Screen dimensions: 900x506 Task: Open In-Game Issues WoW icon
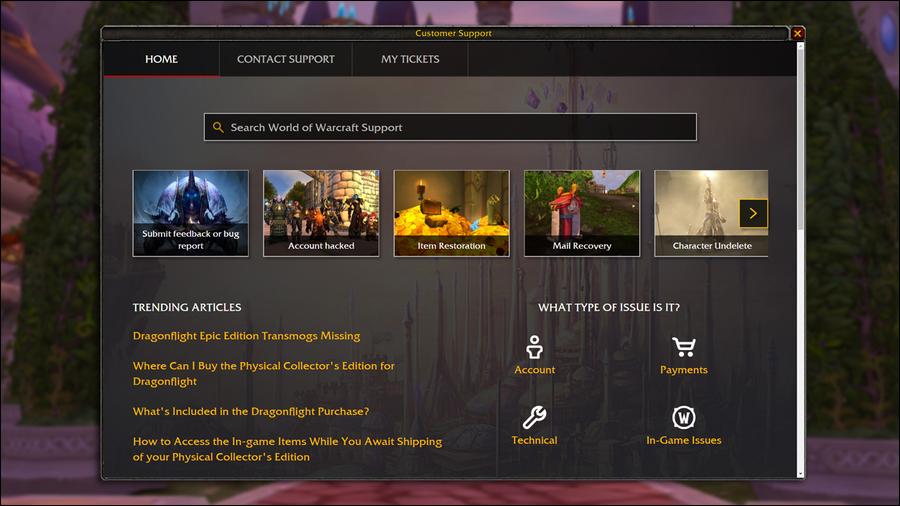(x=684, y=417)
